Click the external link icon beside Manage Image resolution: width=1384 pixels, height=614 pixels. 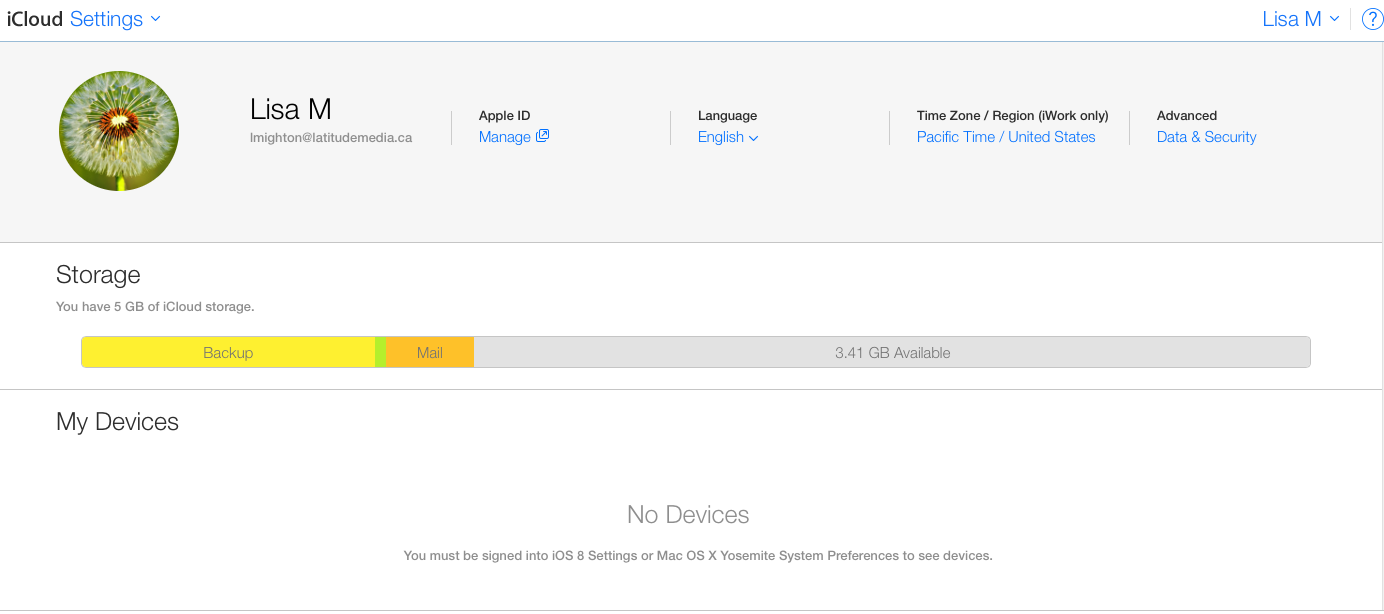point(543,136)
